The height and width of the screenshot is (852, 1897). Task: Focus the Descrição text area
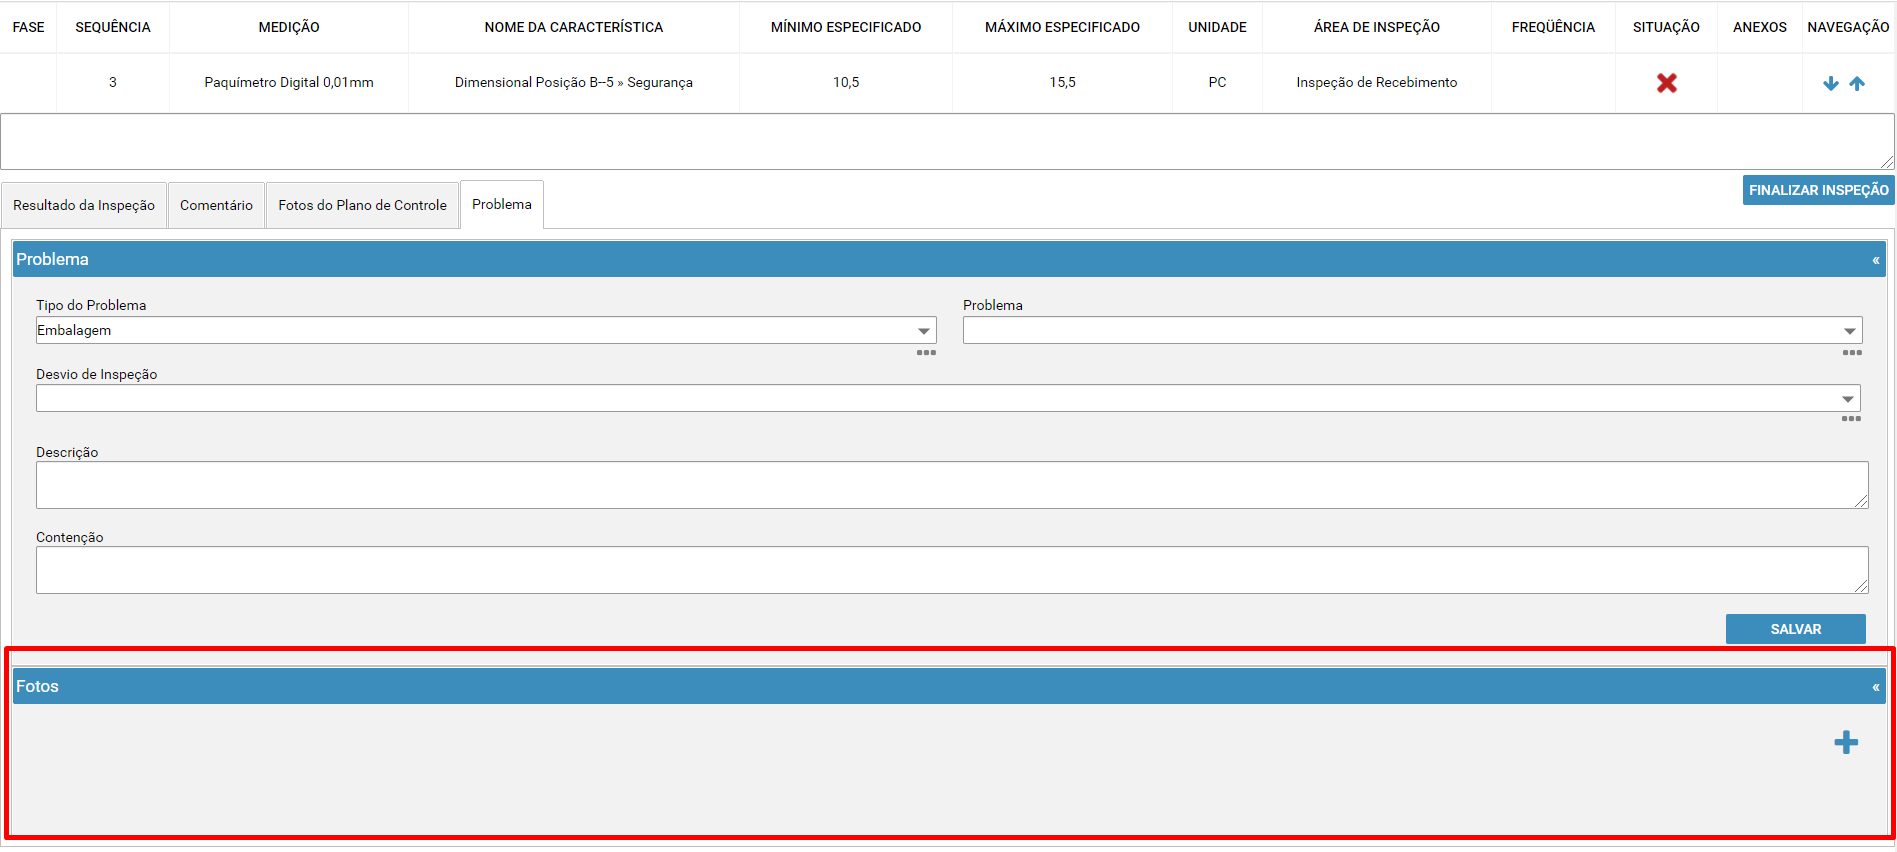click(x=952, y=485)
